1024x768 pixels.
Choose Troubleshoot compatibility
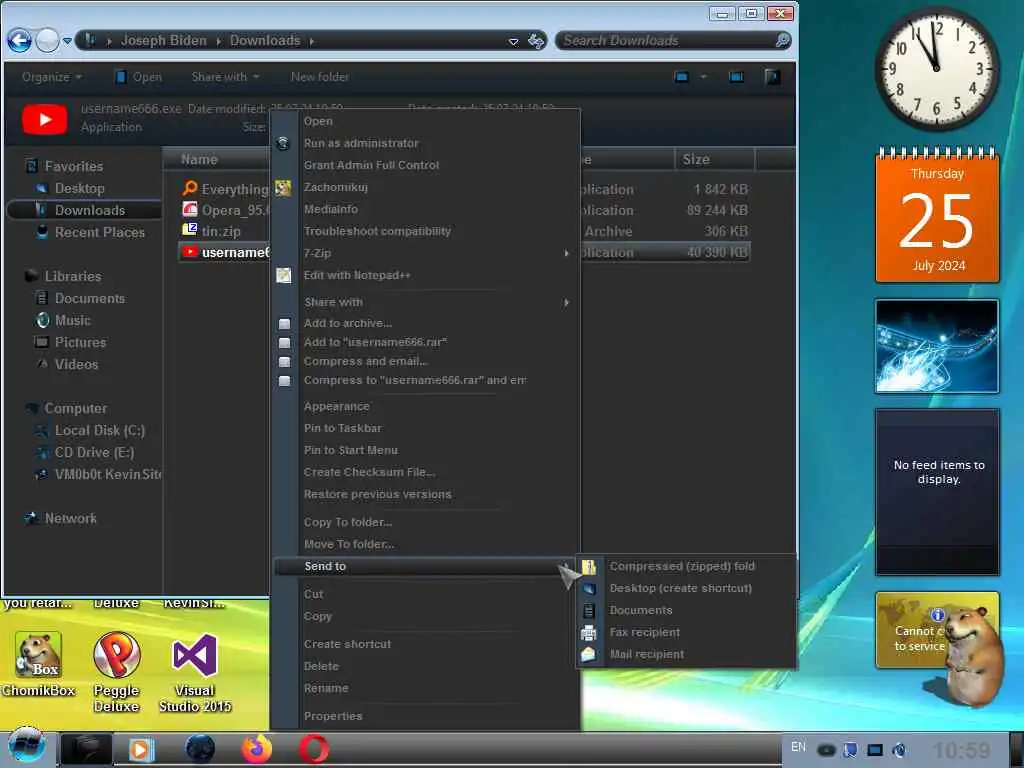click(x=377, y=231)
